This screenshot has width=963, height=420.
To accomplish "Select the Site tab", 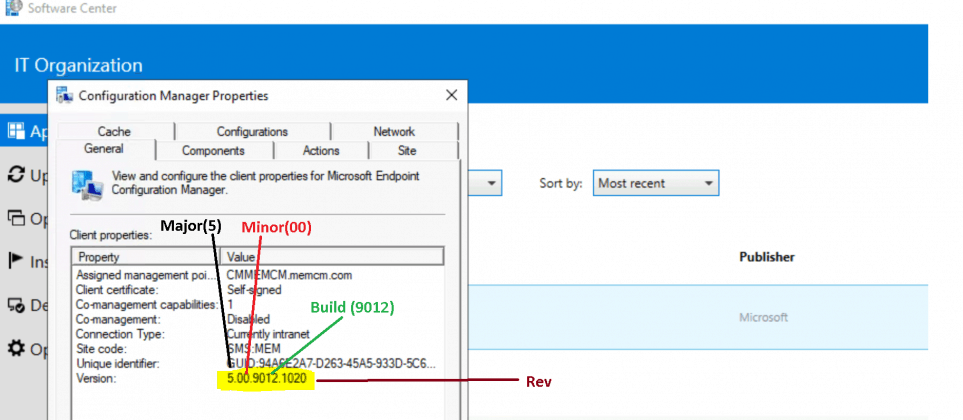I will point(407,150).
